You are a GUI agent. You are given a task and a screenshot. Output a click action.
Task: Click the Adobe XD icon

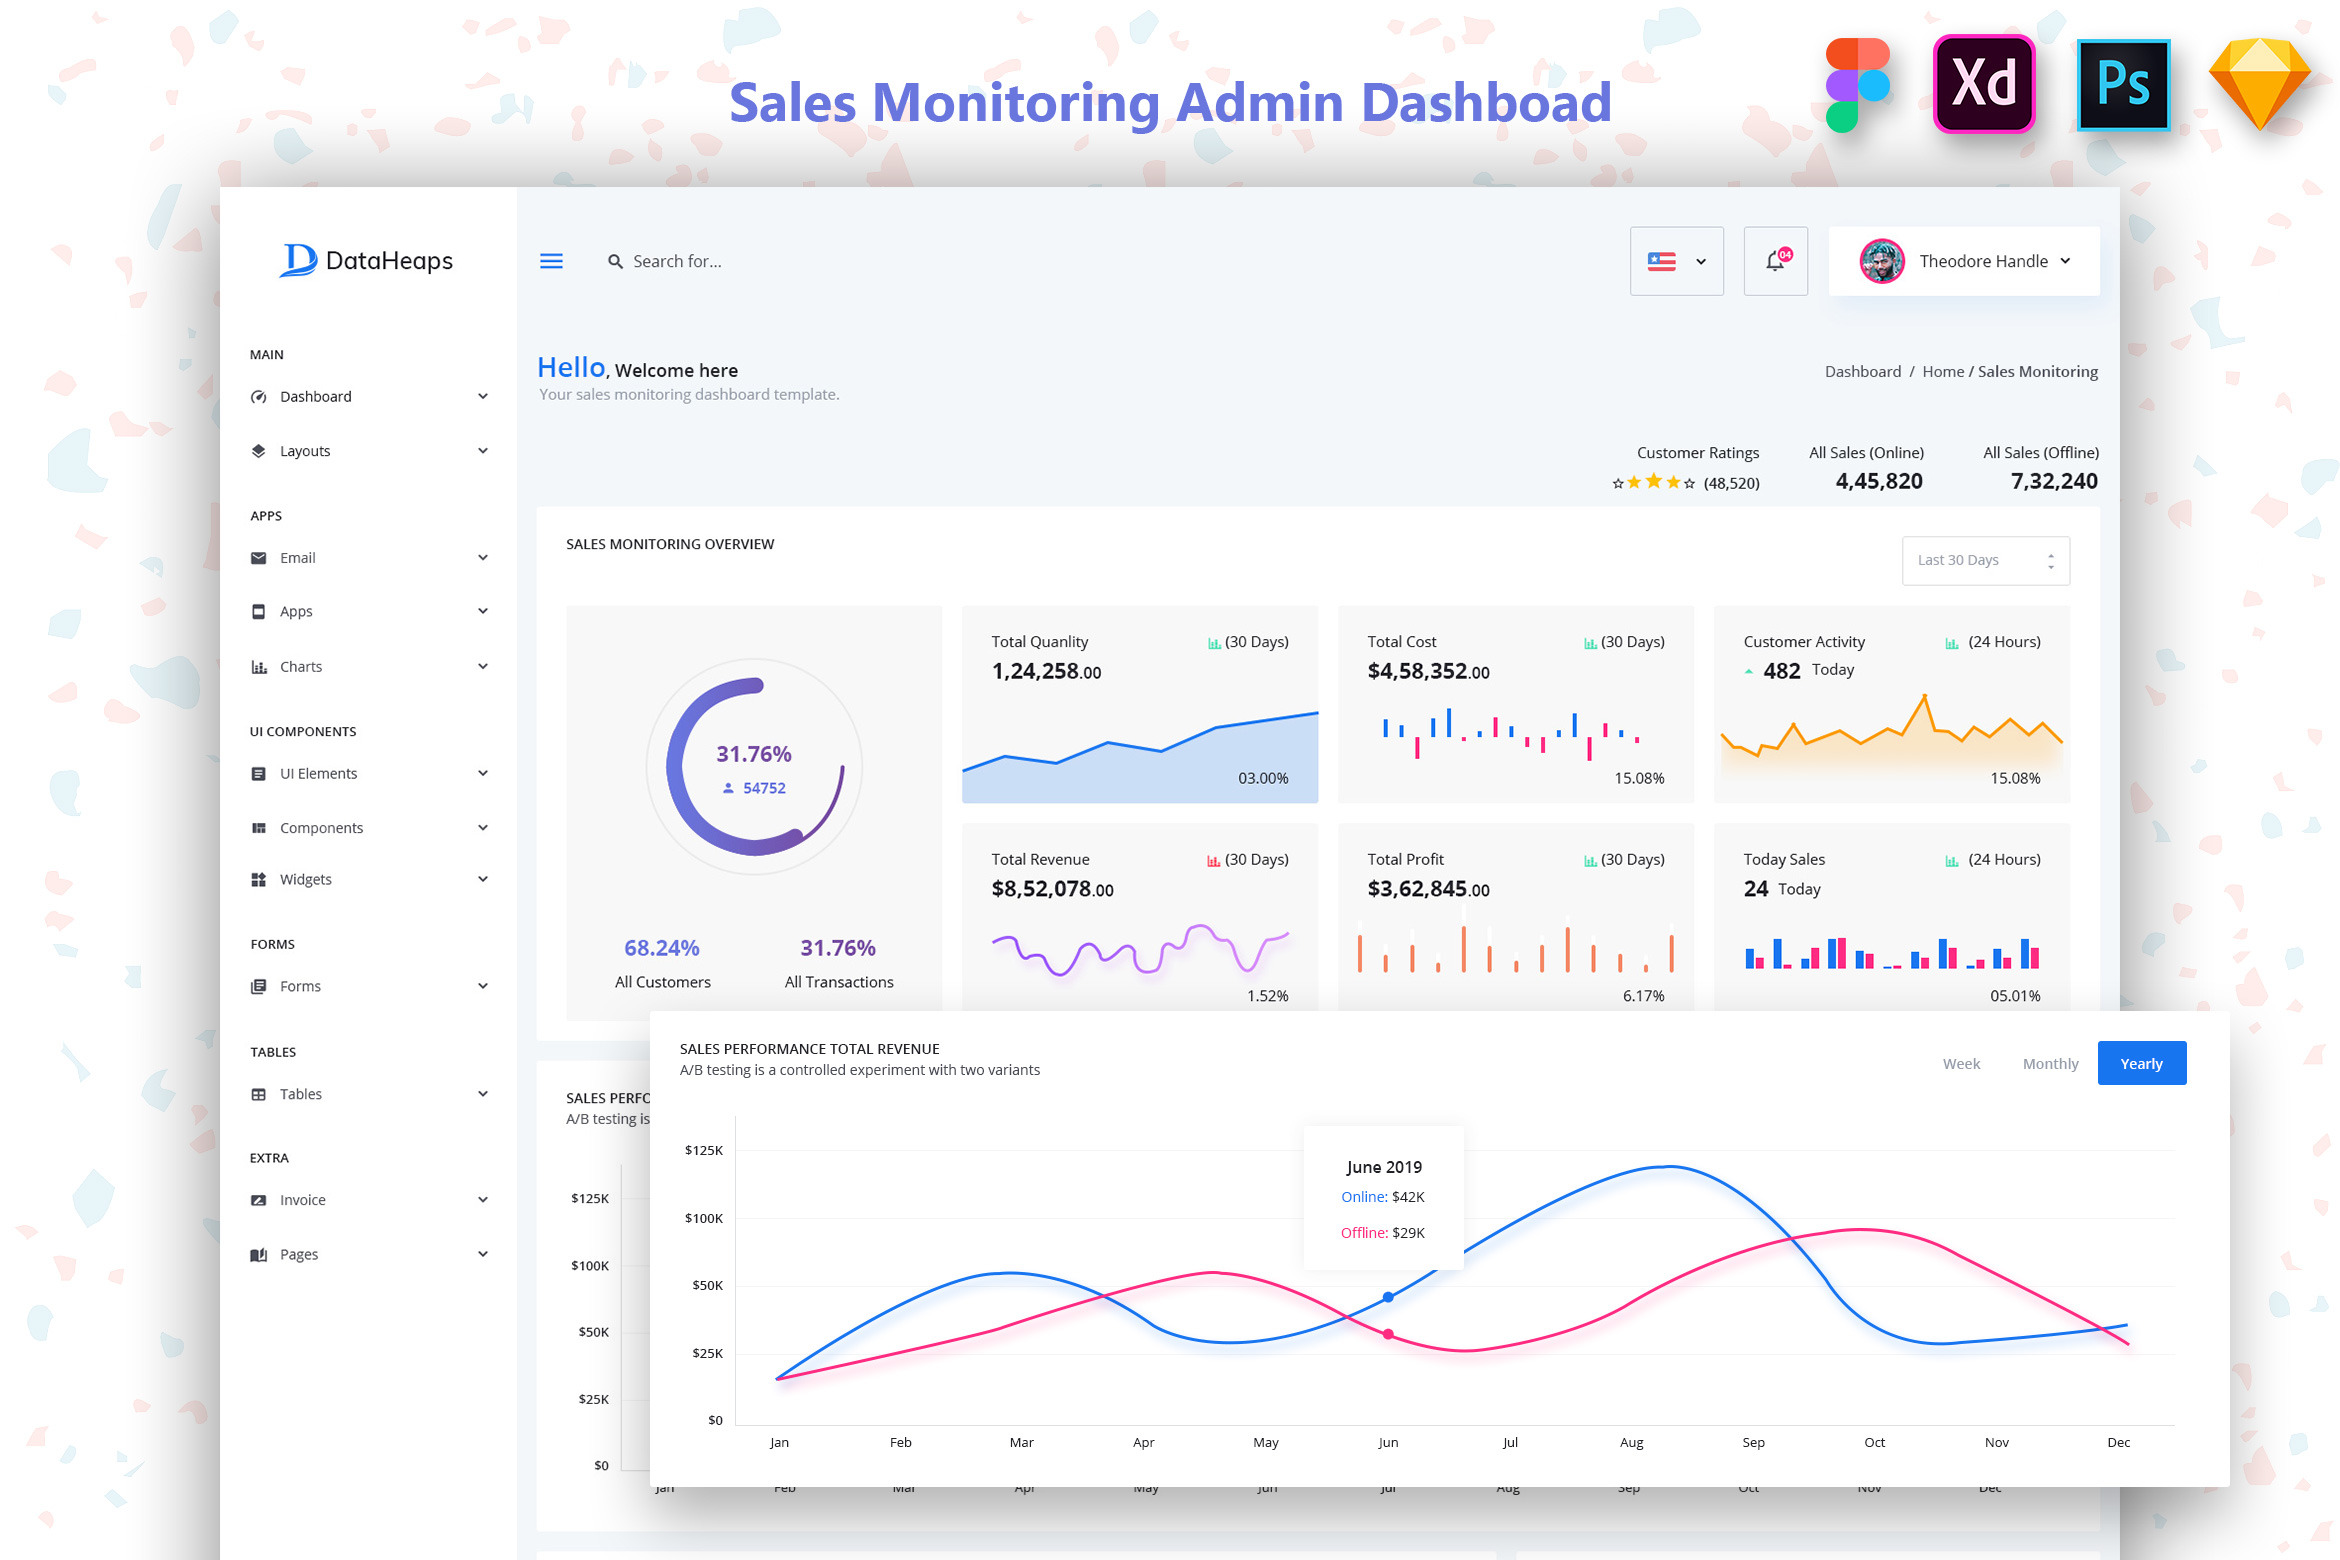1984,84
